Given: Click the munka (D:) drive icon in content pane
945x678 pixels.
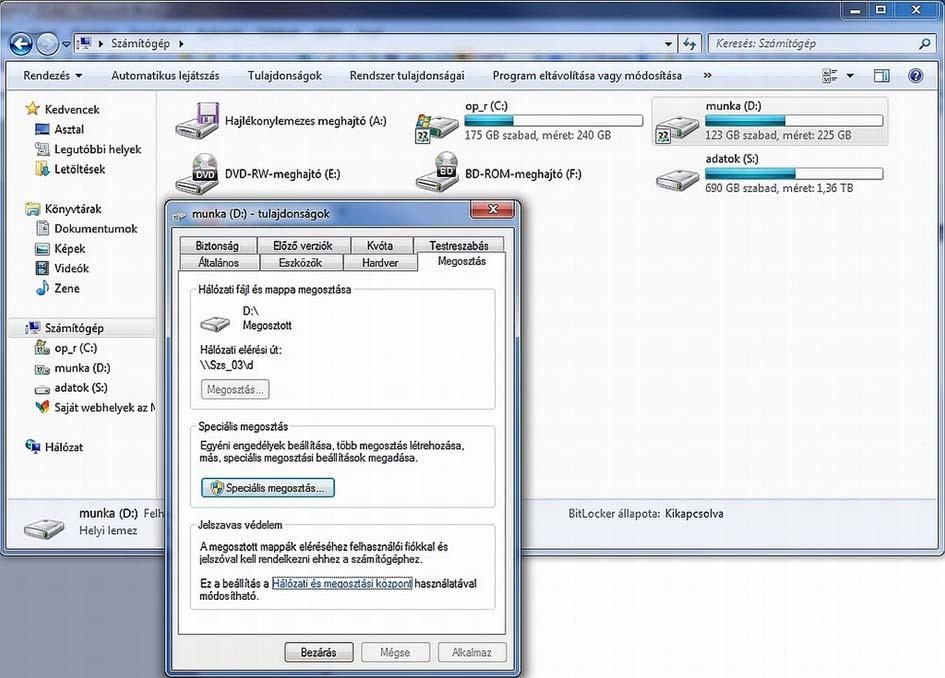Looking at the screenshot, I should tap(677, 127).
